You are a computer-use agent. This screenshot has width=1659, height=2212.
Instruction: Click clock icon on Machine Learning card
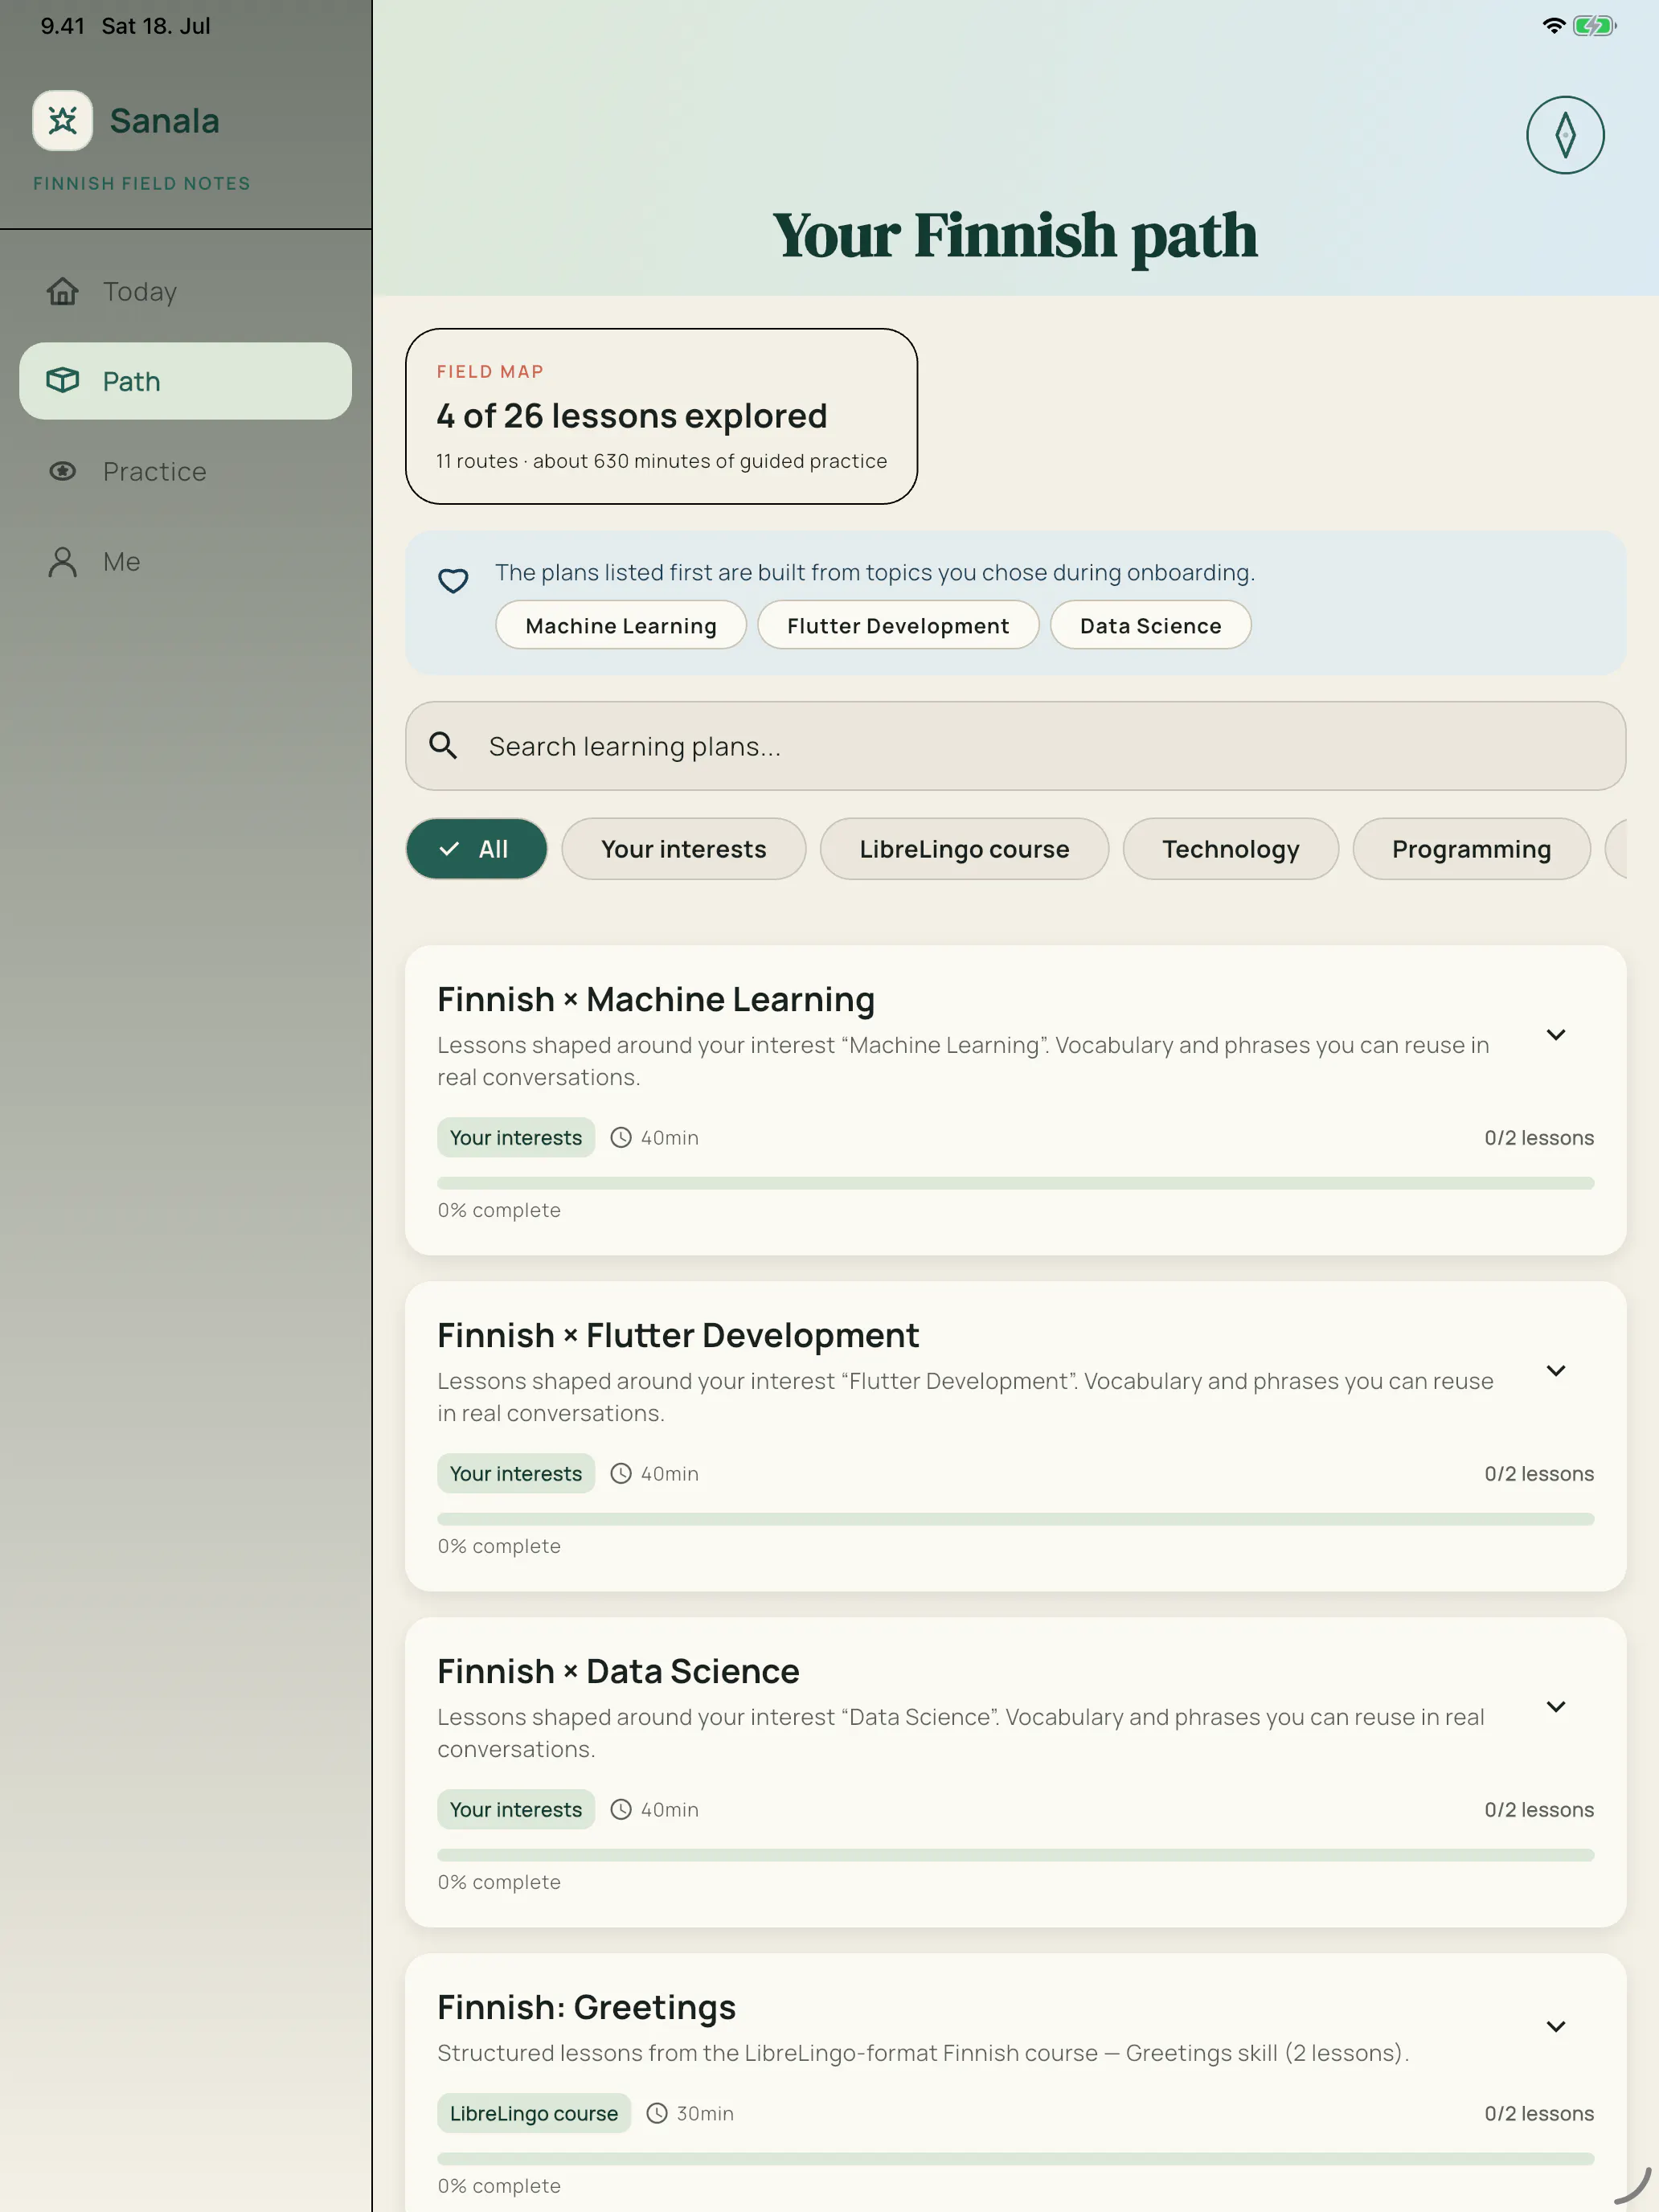click(x=621, y=1137)
